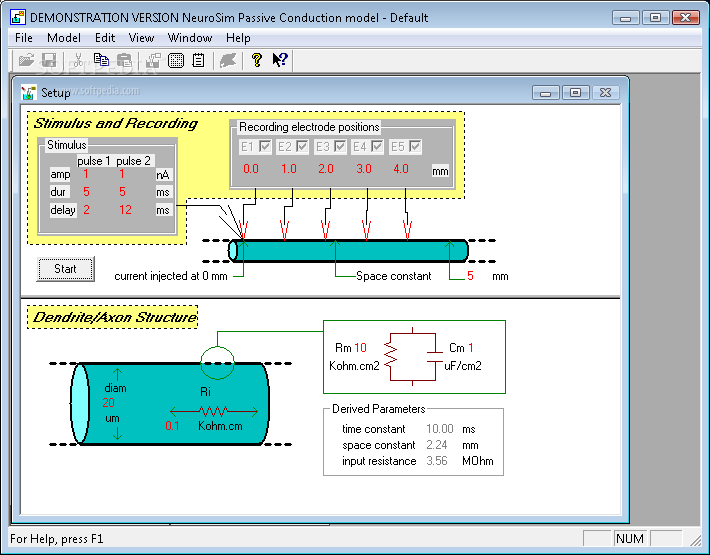Click pulse 1 amp value field
Image resolution: width=710 pixels, height=555 pixels.
[86, 174]
